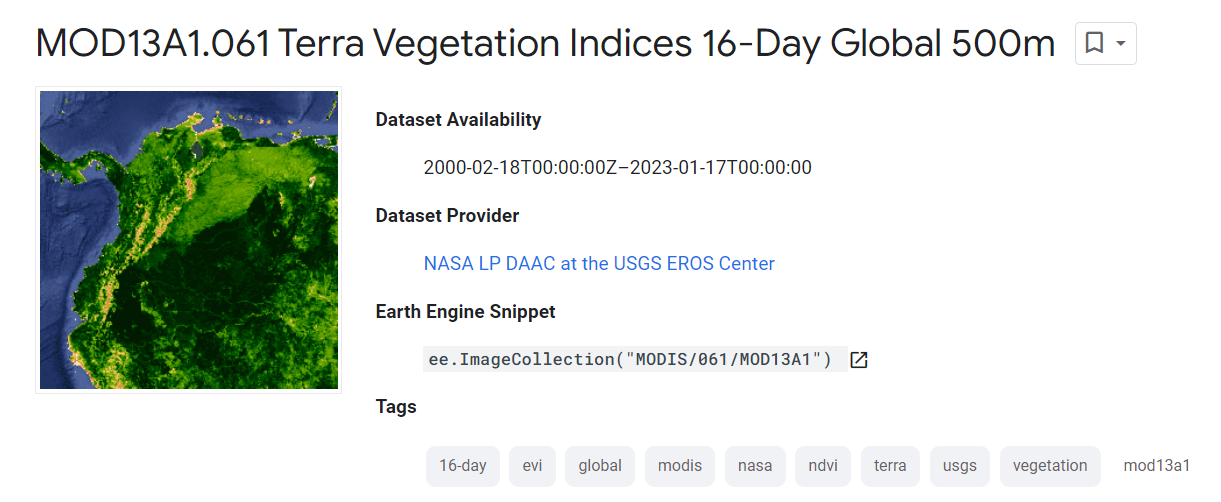Expand the bookmark dropdown arrow
The image size is (1221, 502).
[x=1121, y=43]
